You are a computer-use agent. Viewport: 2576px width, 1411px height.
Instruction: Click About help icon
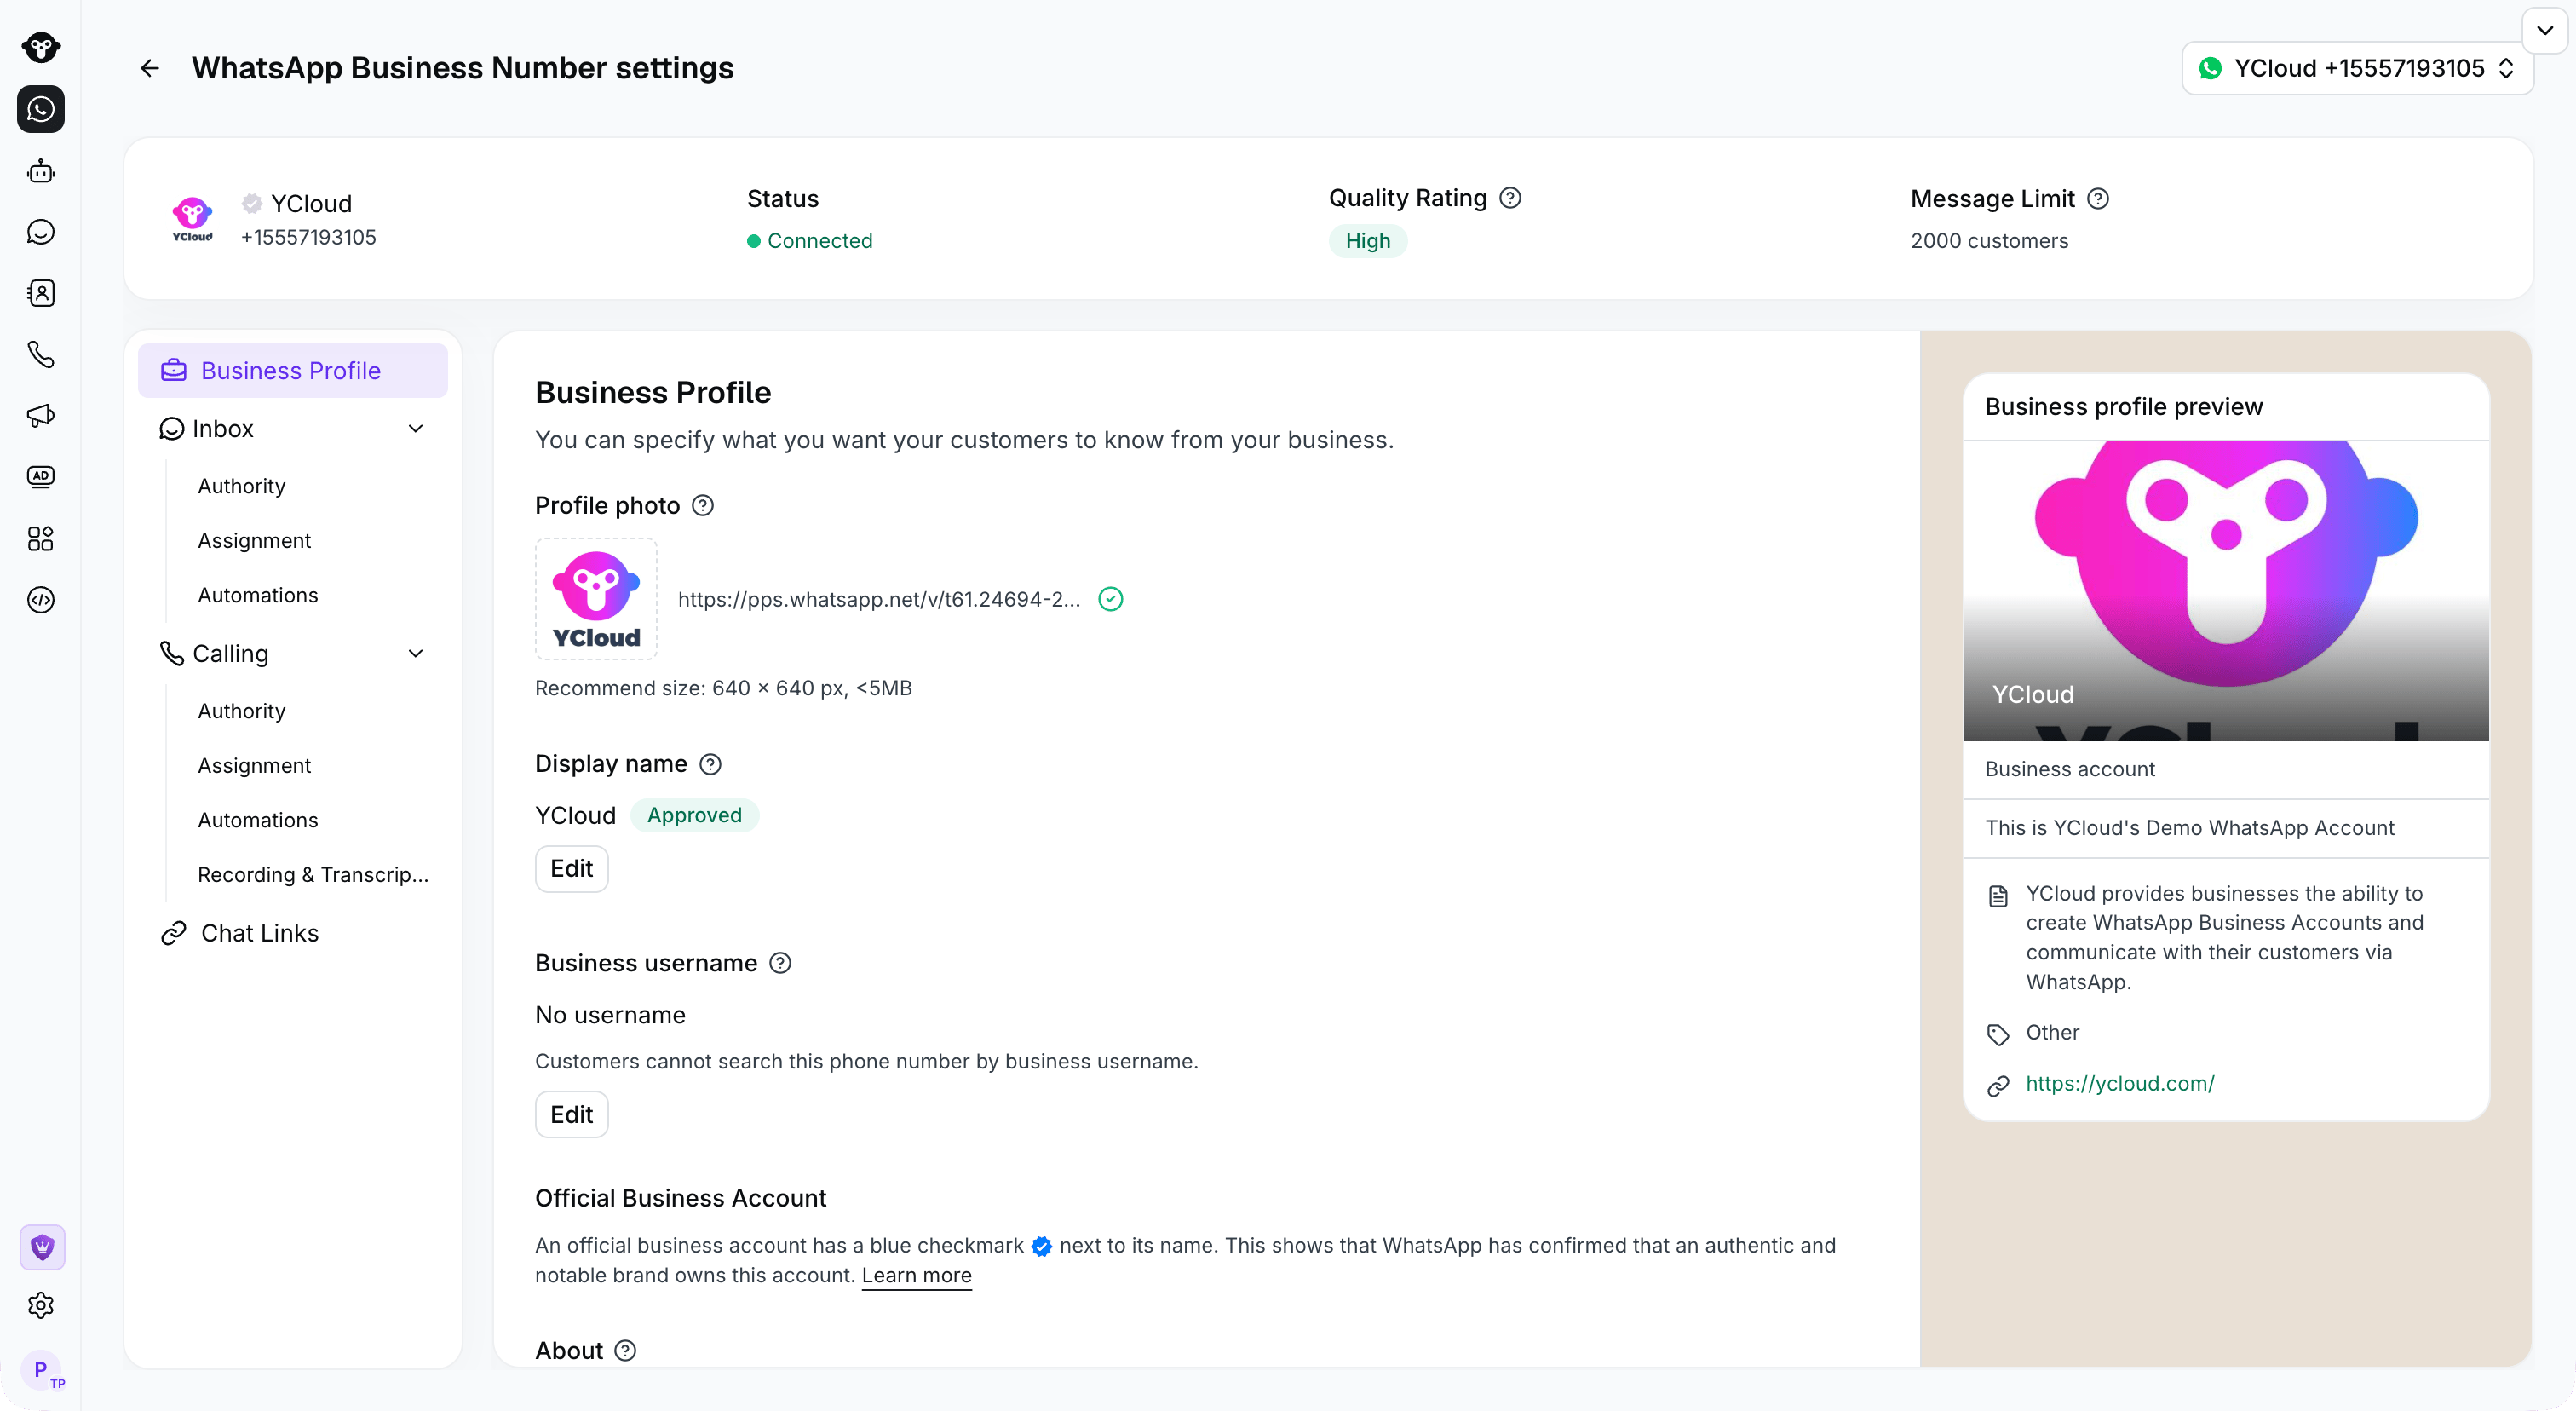pyautogui.click(x=625, y=1351)
